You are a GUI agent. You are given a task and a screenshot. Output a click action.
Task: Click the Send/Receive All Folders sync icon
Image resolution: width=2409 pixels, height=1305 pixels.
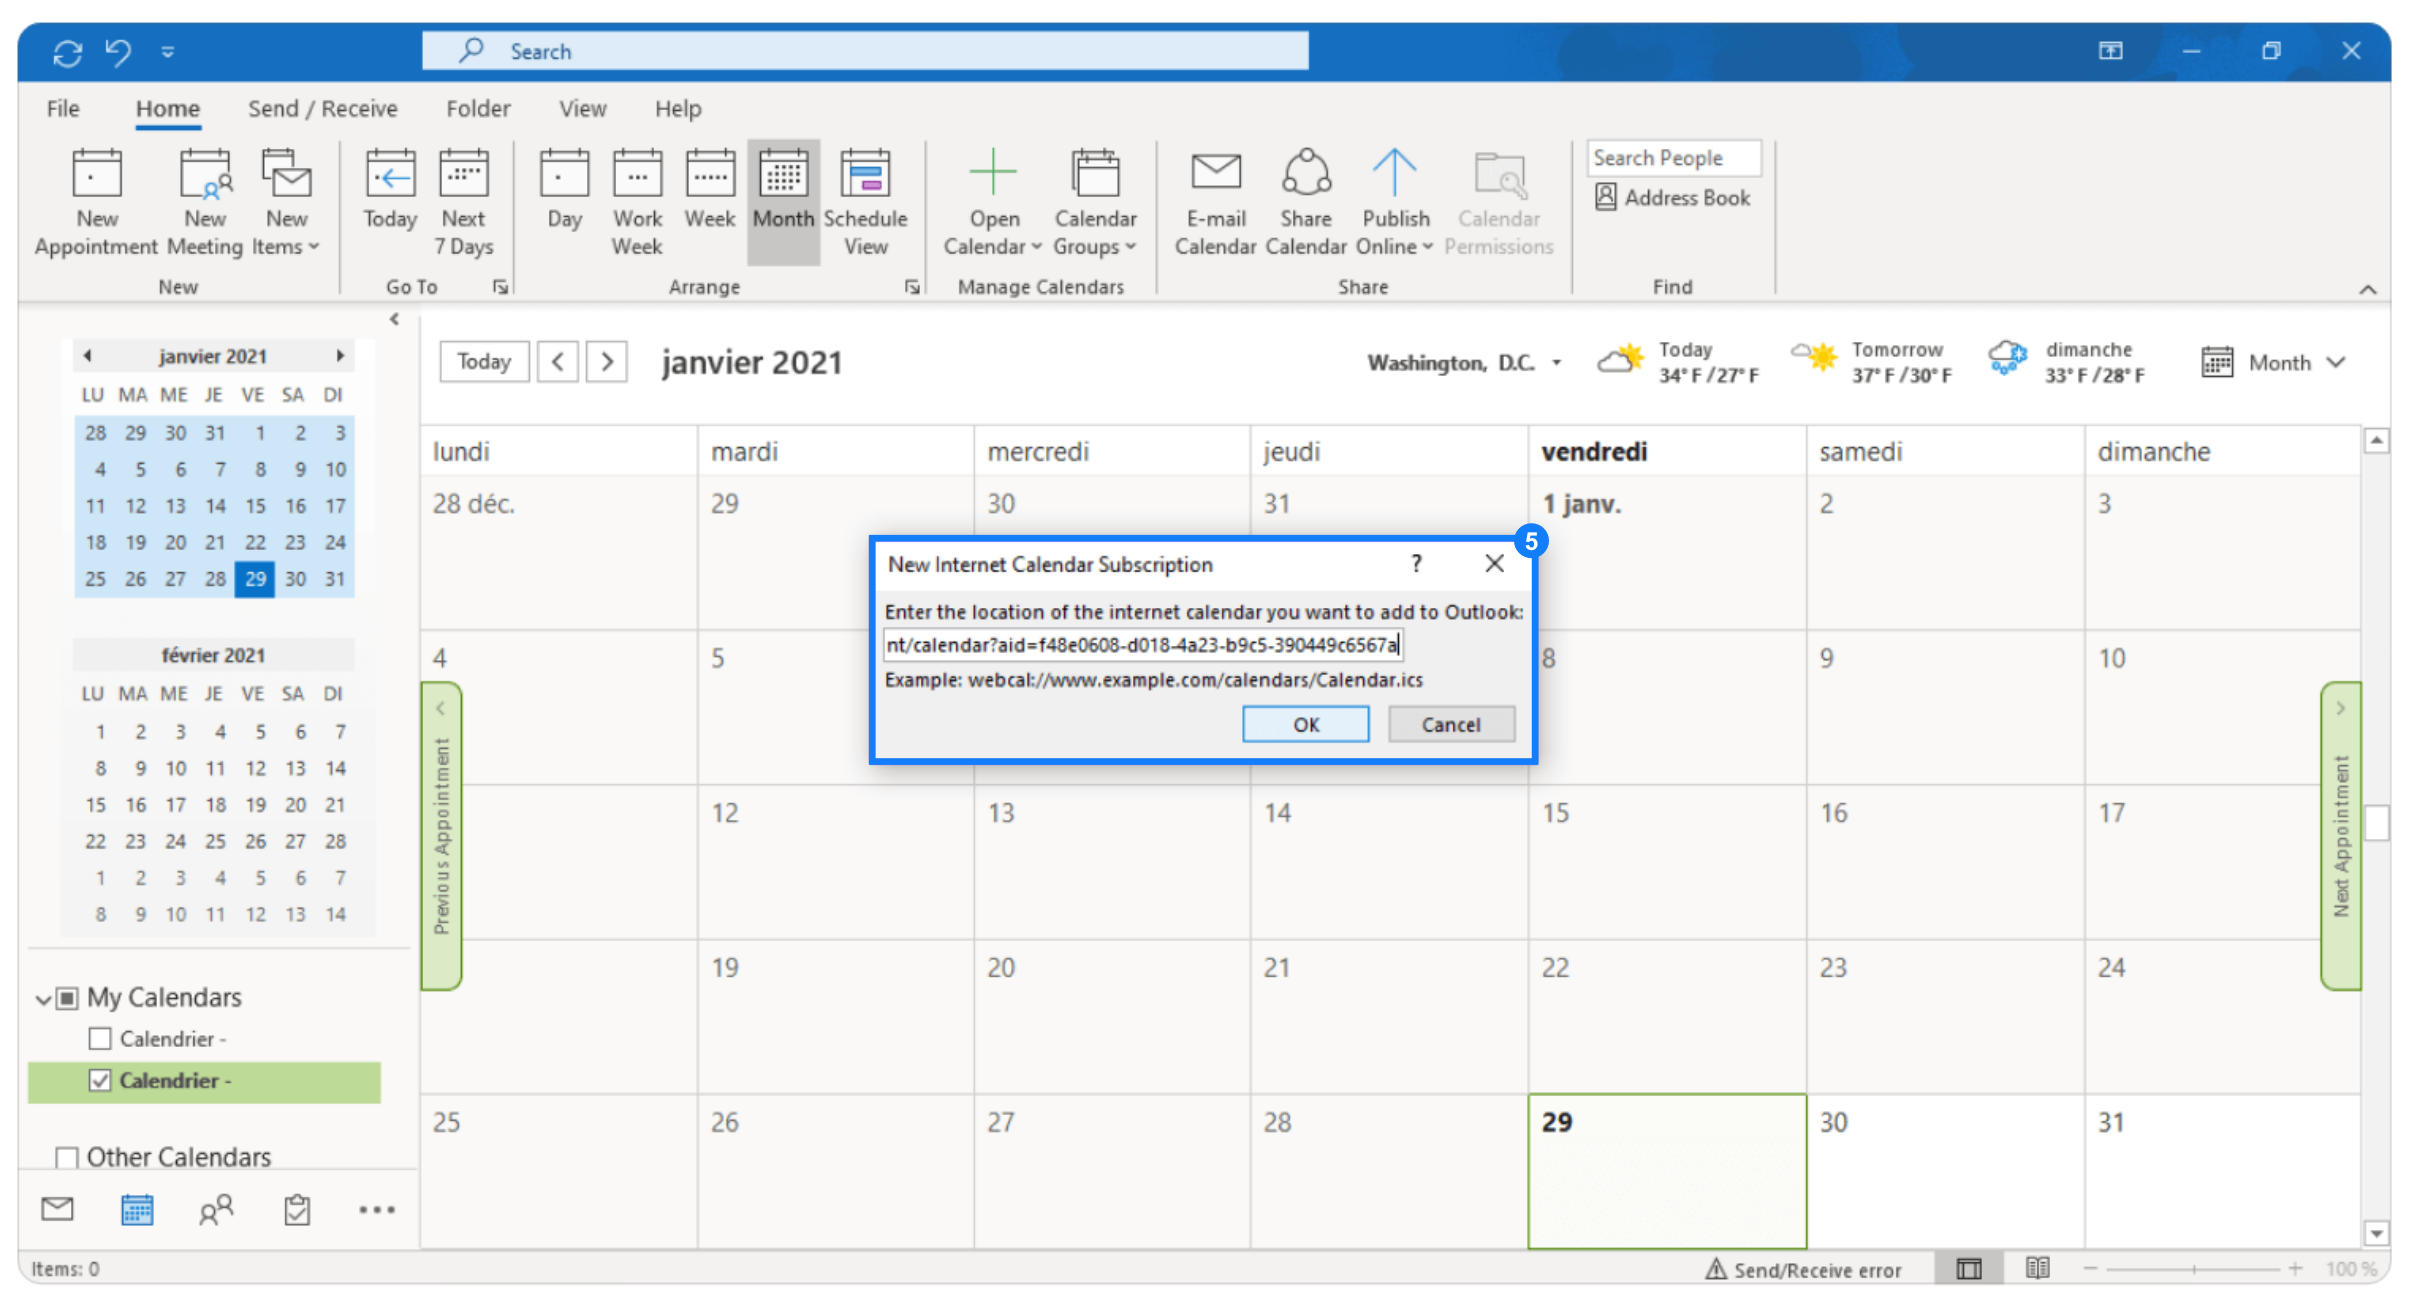[x=68, y=52]
